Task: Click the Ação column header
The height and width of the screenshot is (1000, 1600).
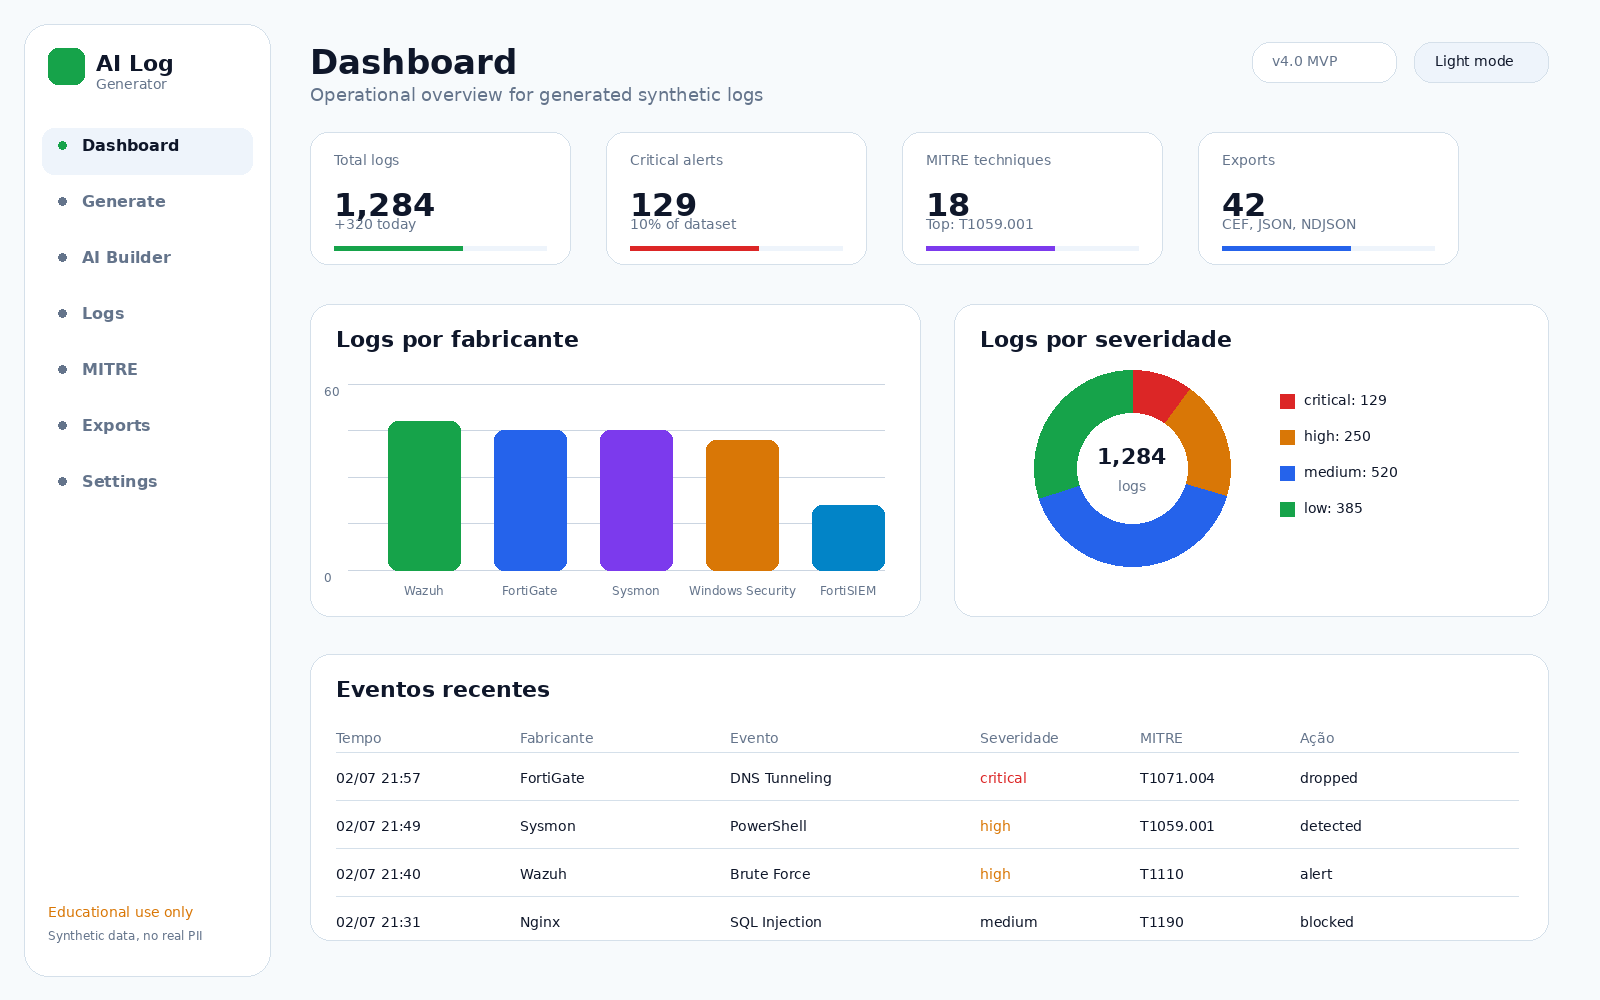Action: 1317,738
